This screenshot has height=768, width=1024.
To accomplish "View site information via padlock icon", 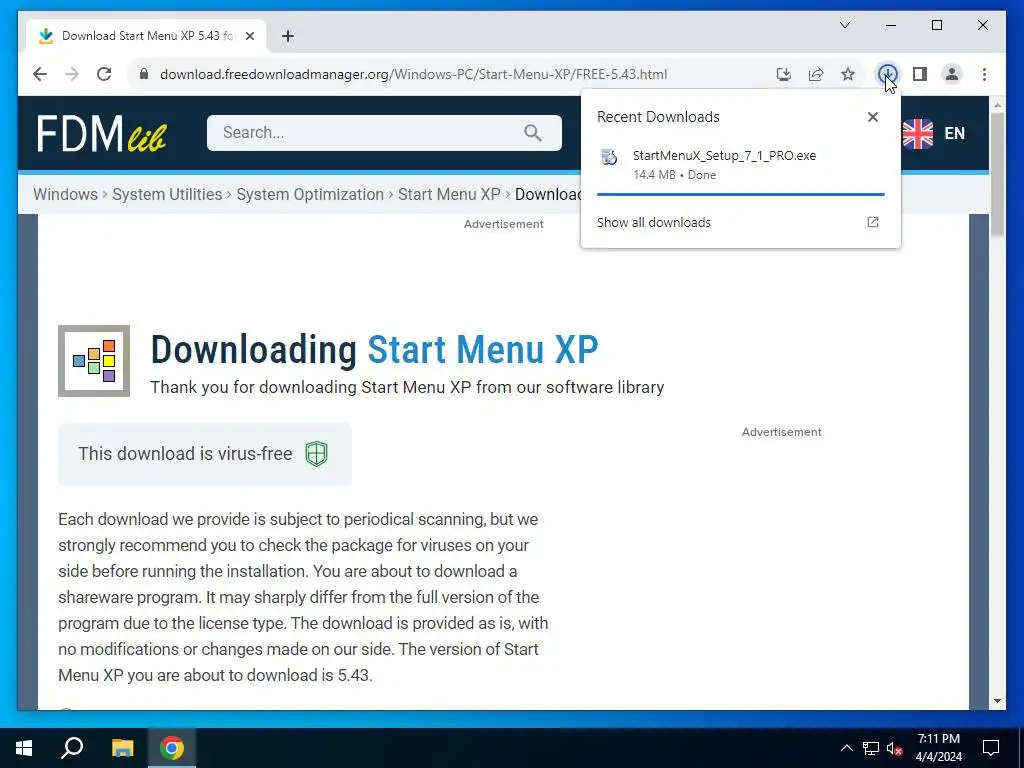I will [x=144, y=74].
